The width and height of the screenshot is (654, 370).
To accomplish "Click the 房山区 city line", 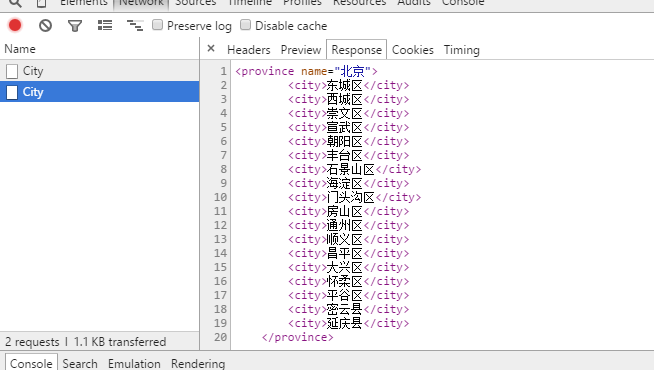I will point(348,211).
